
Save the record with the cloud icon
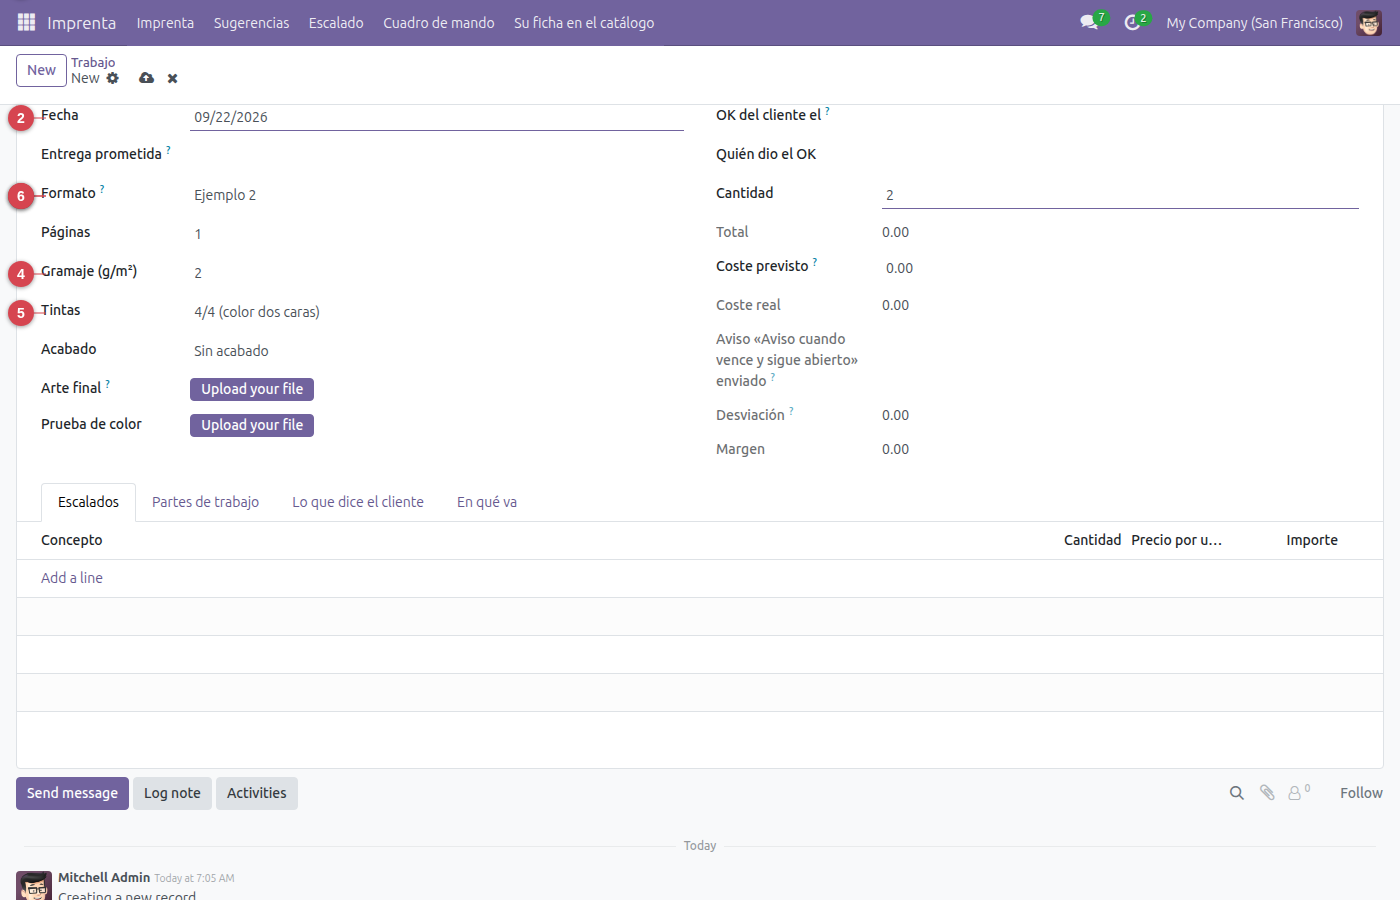pyautogui.click(x=147, y=78)
